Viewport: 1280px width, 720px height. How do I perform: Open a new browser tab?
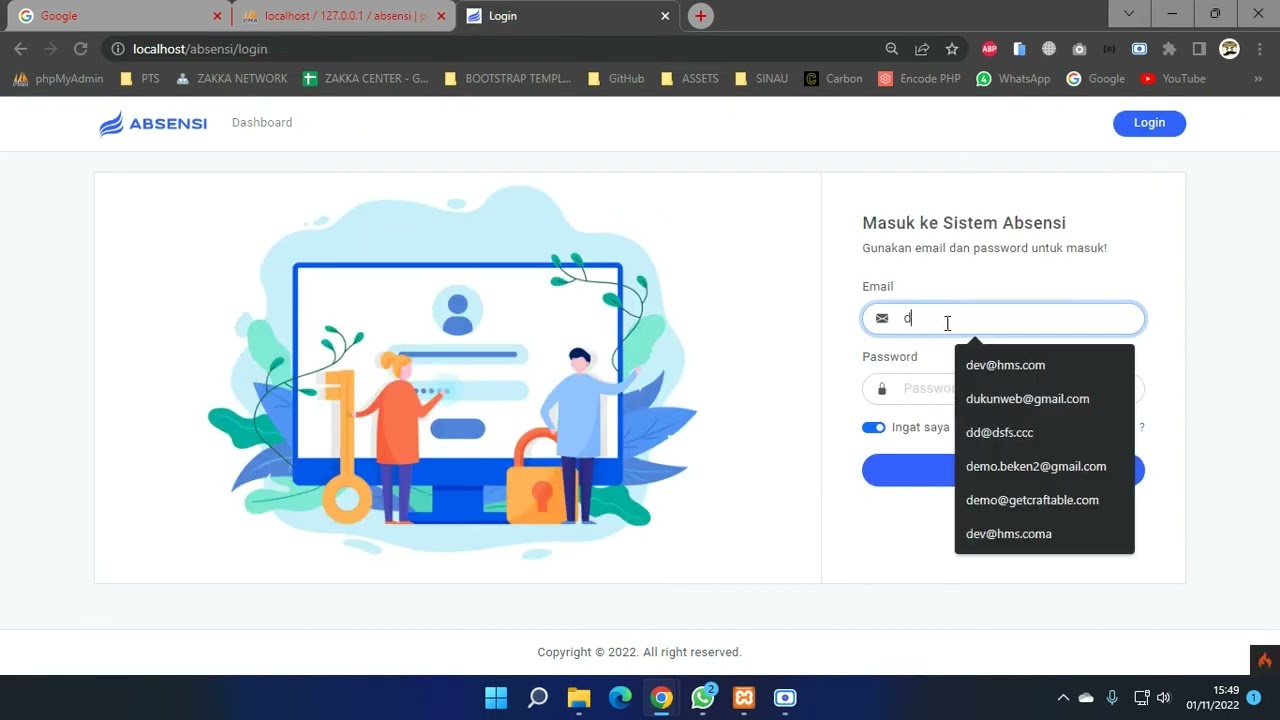(701, 16)
